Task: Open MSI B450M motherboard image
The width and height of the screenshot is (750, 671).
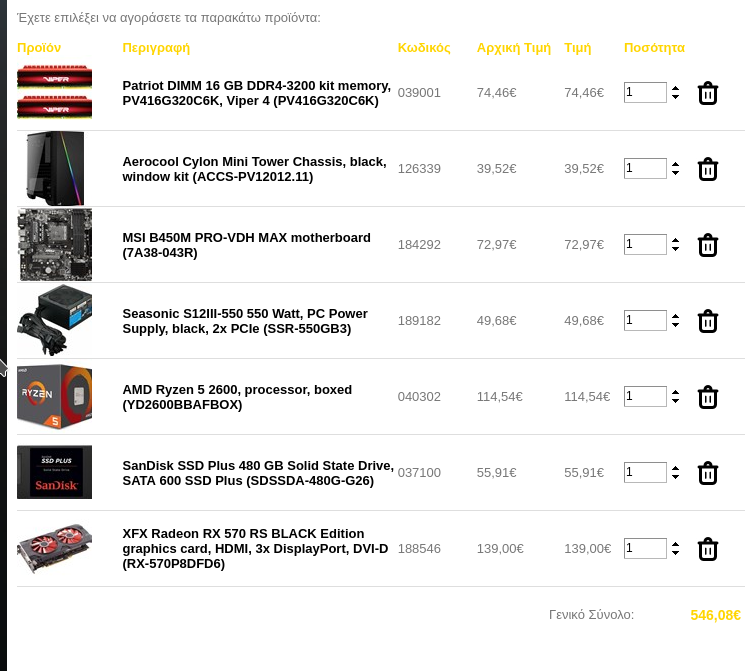Action: 55,244
